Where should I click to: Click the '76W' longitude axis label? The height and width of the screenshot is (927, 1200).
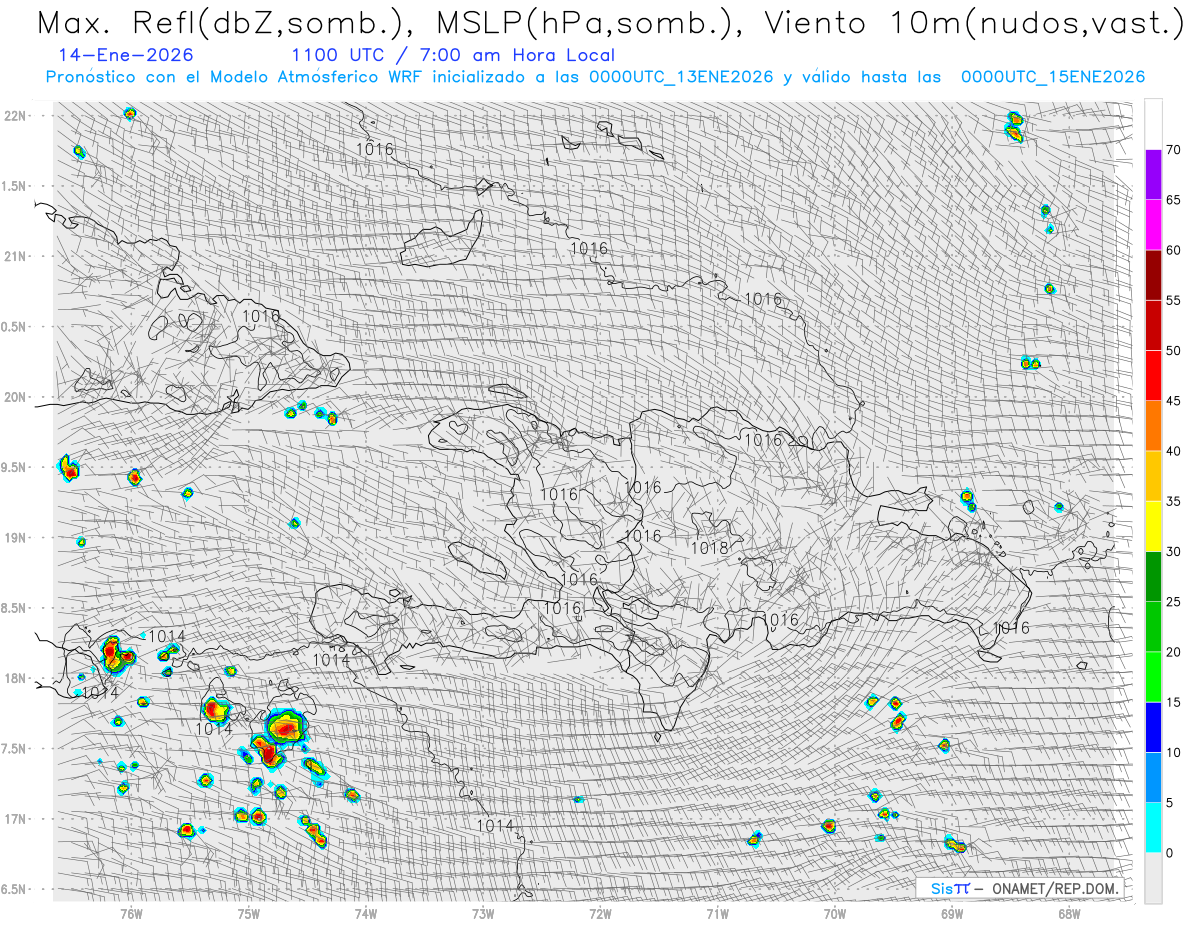[131, 914]
